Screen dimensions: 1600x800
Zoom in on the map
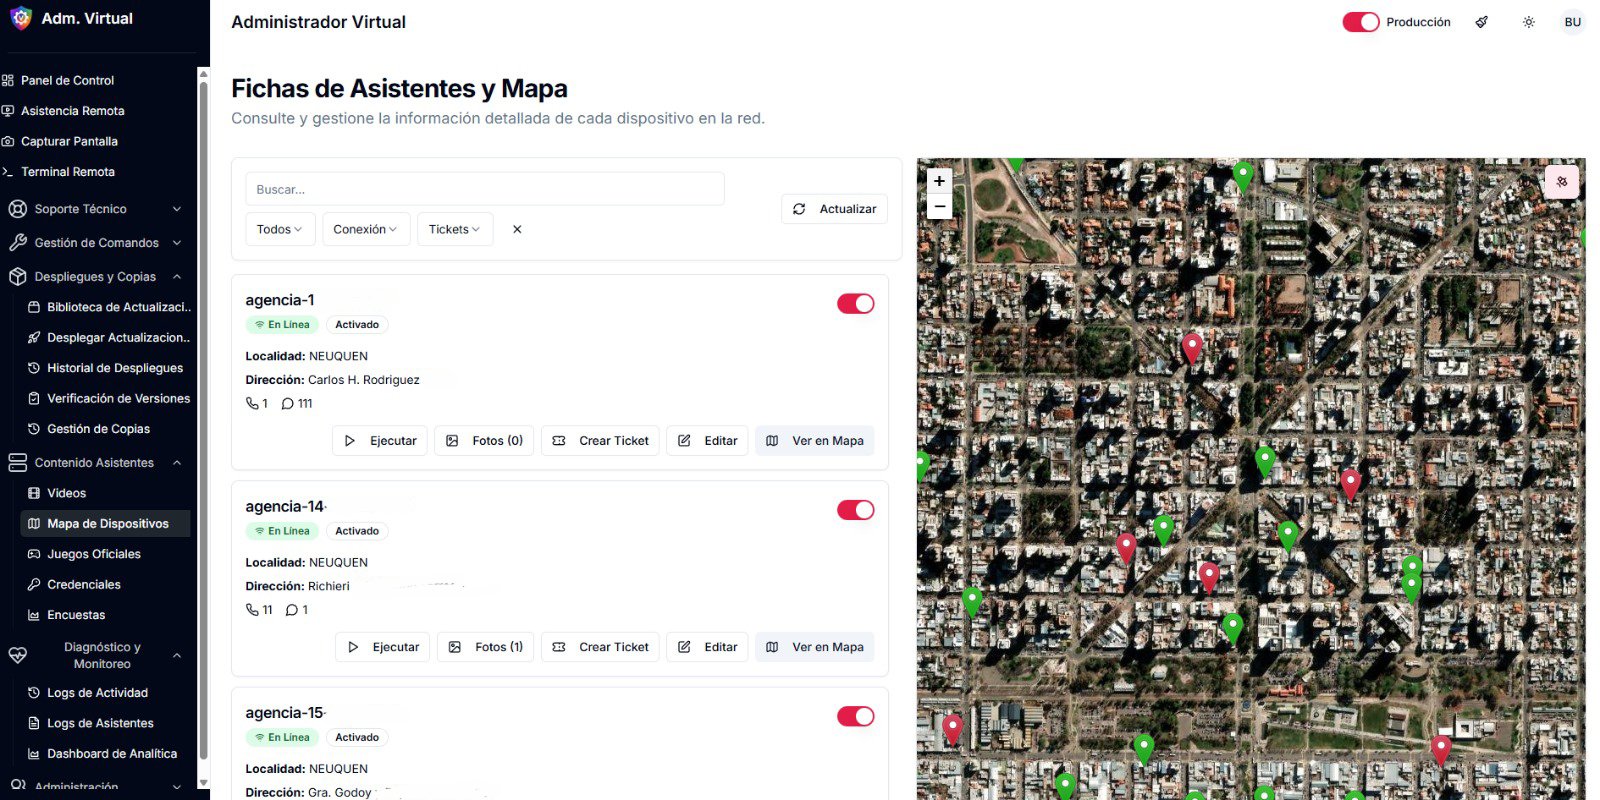pos(939,181)
